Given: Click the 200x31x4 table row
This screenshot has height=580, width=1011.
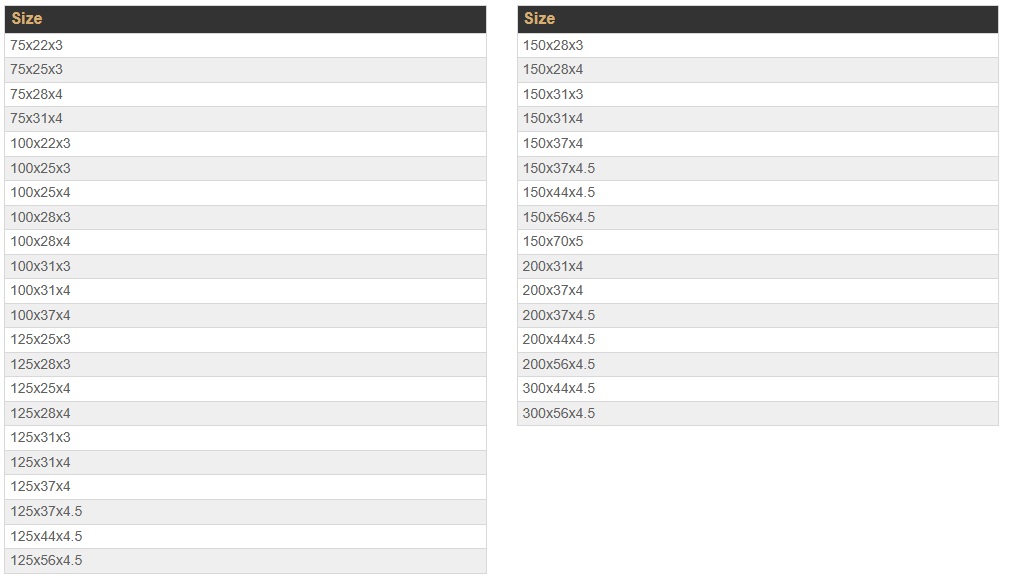Looking at the screenshot, I should point(553,266).
